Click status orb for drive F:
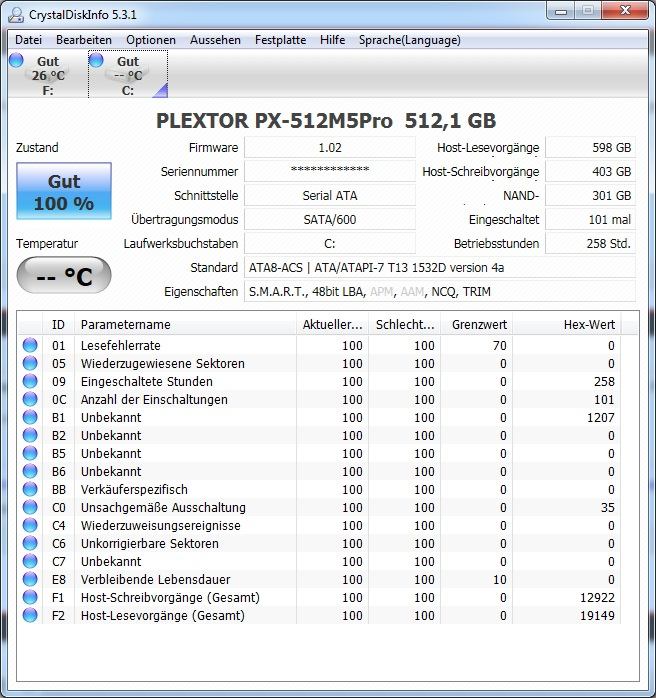 click(16, 60)
